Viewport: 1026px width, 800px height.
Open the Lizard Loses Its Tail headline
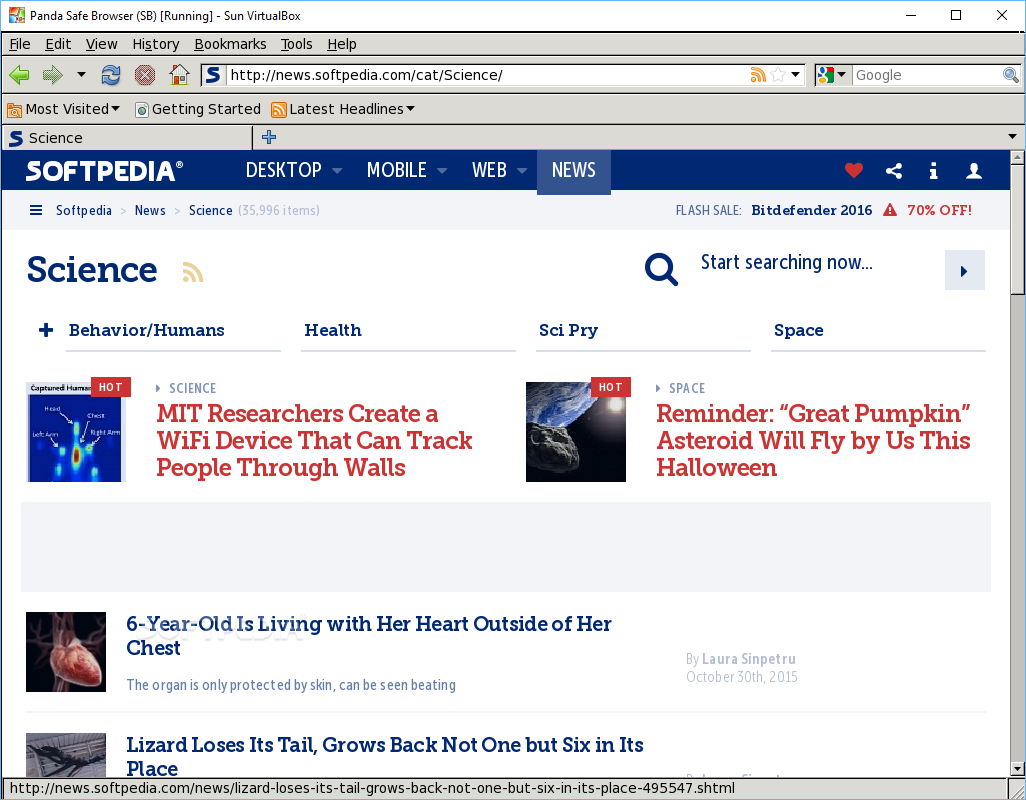point(385,756)
